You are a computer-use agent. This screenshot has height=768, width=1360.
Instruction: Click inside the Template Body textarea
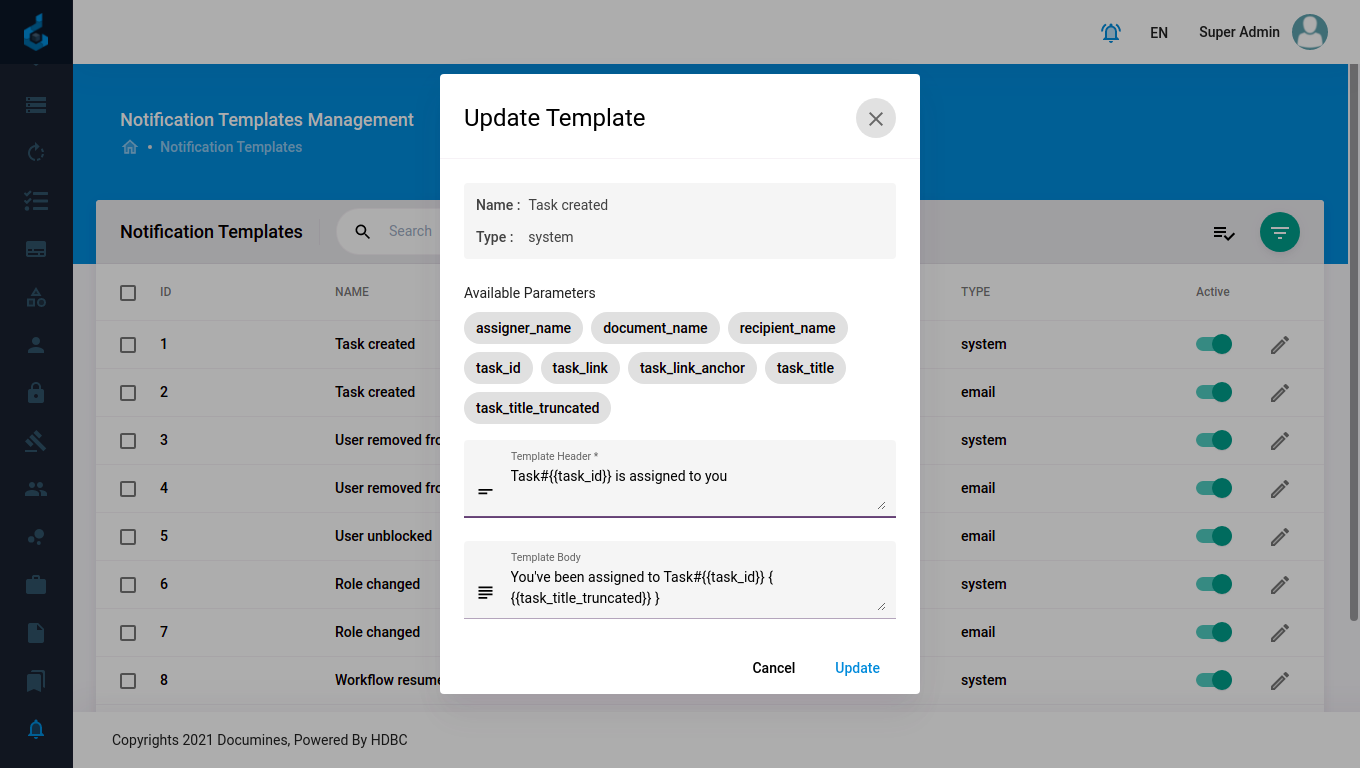point(690,588)
